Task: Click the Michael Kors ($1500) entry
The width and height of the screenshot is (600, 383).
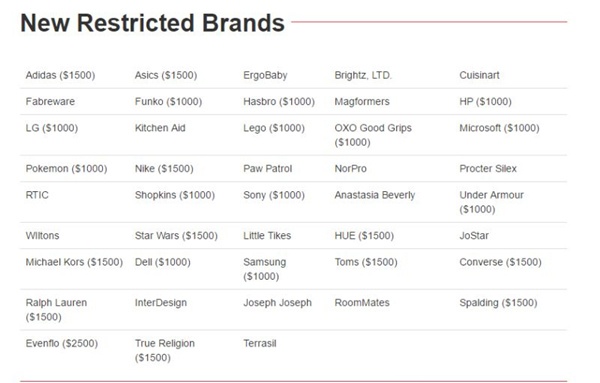Action: point(74,262)
